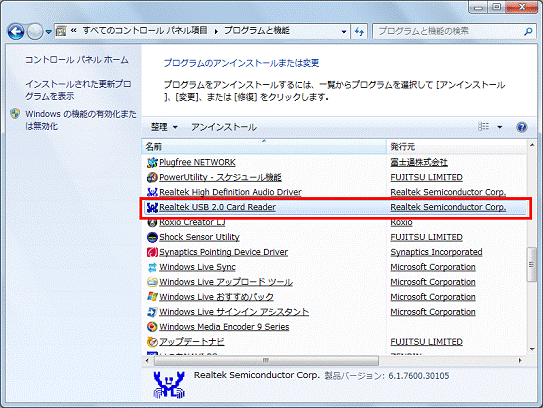Sort by the 発行元 column header
The image size is (543, 408).
(x=456, y=147)
